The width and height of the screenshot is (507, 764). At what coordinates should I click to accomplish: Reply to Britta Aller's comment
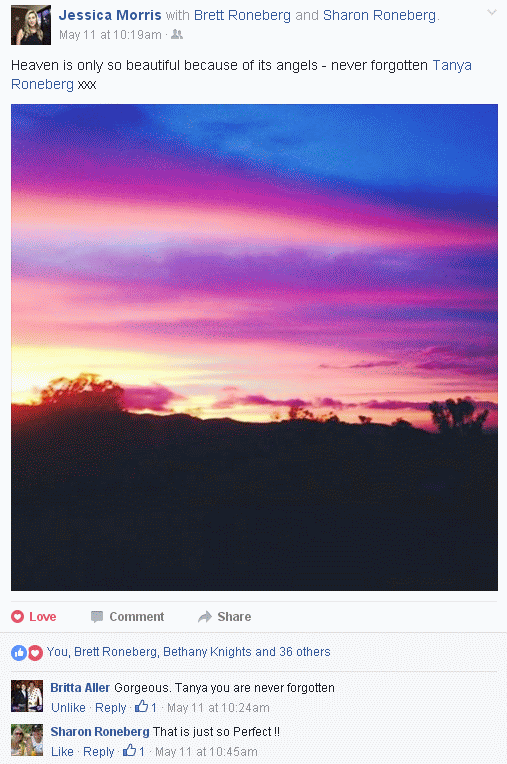[111, 707]
